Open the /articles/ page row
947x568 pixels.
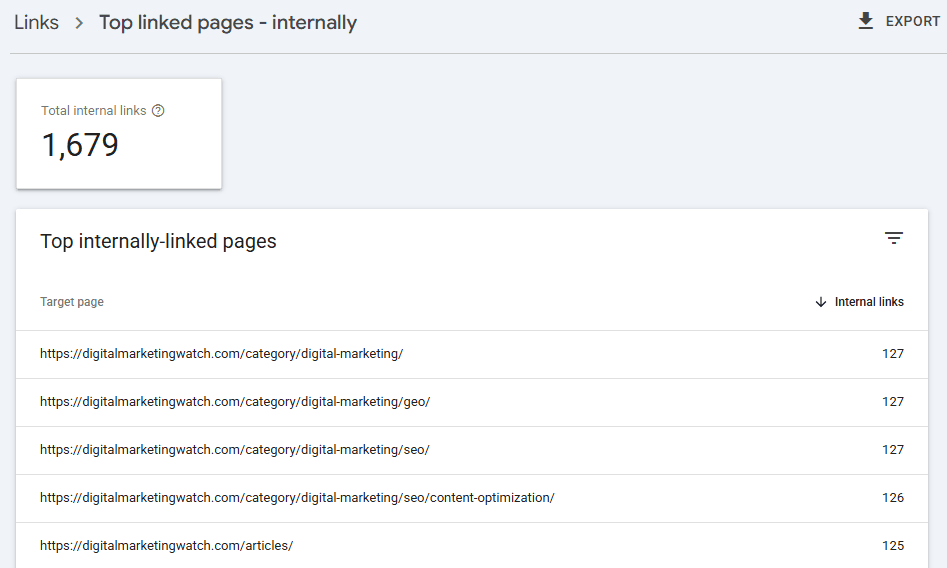472,546
